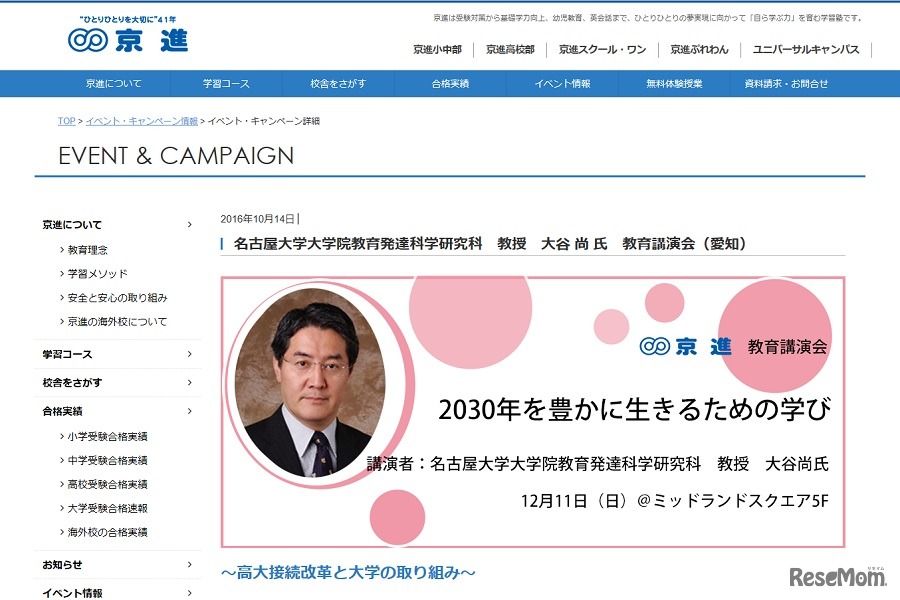
Task: Click the 教育理念 sidebar link
Action: [89, 251]
